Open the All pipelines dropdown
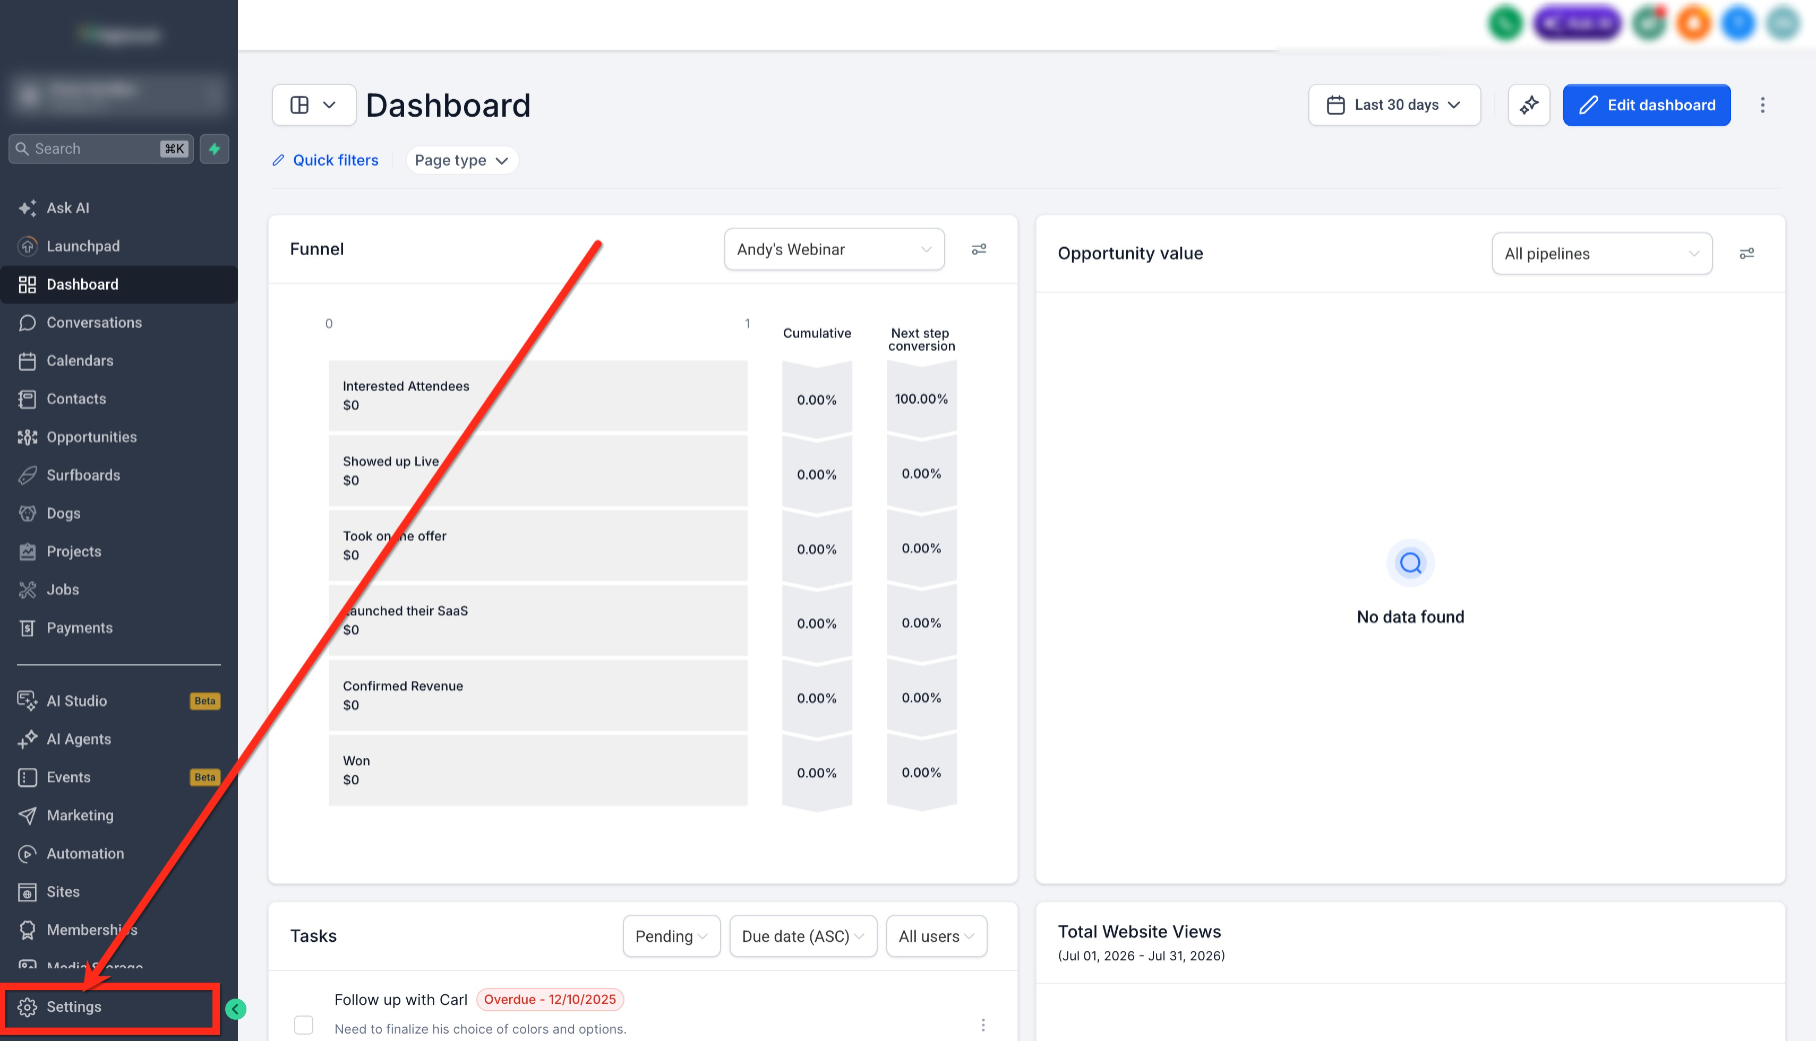1816x1041 pixels. tap(1602, 254)
